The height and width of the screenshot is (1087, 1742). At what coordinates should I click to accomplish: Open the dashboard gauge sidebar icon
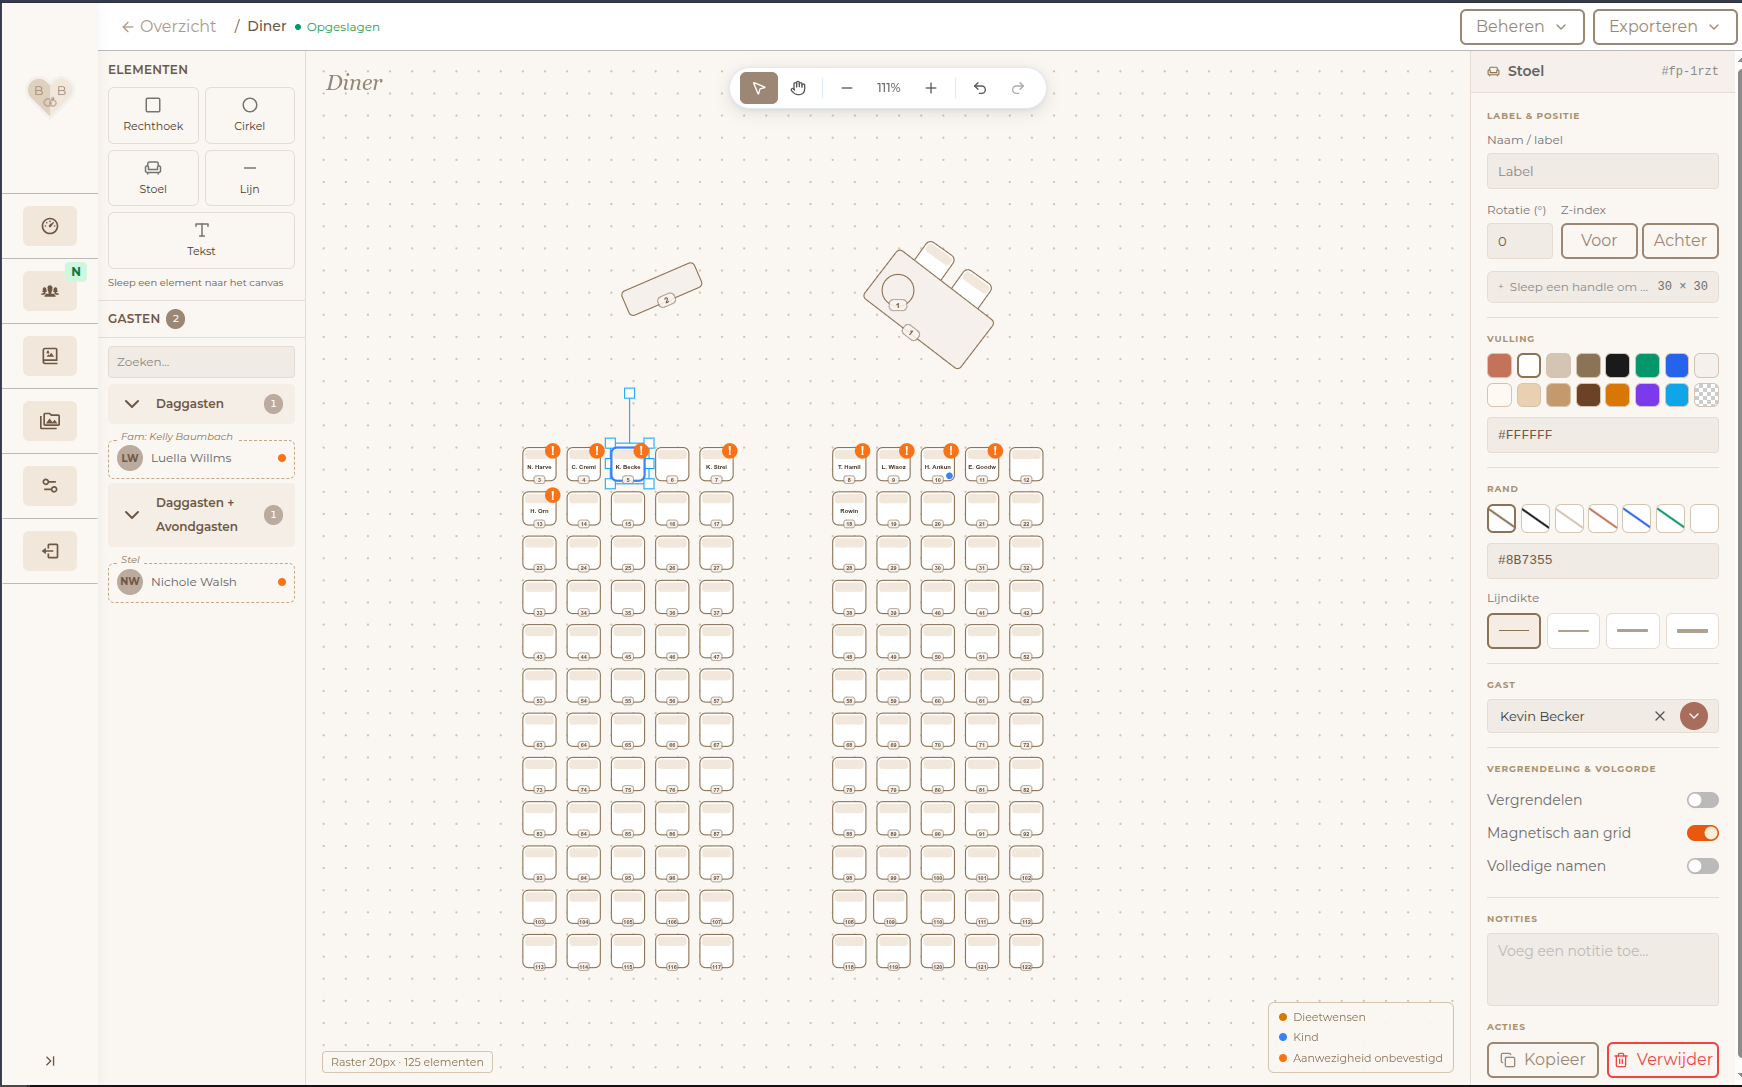pos(50,226)
